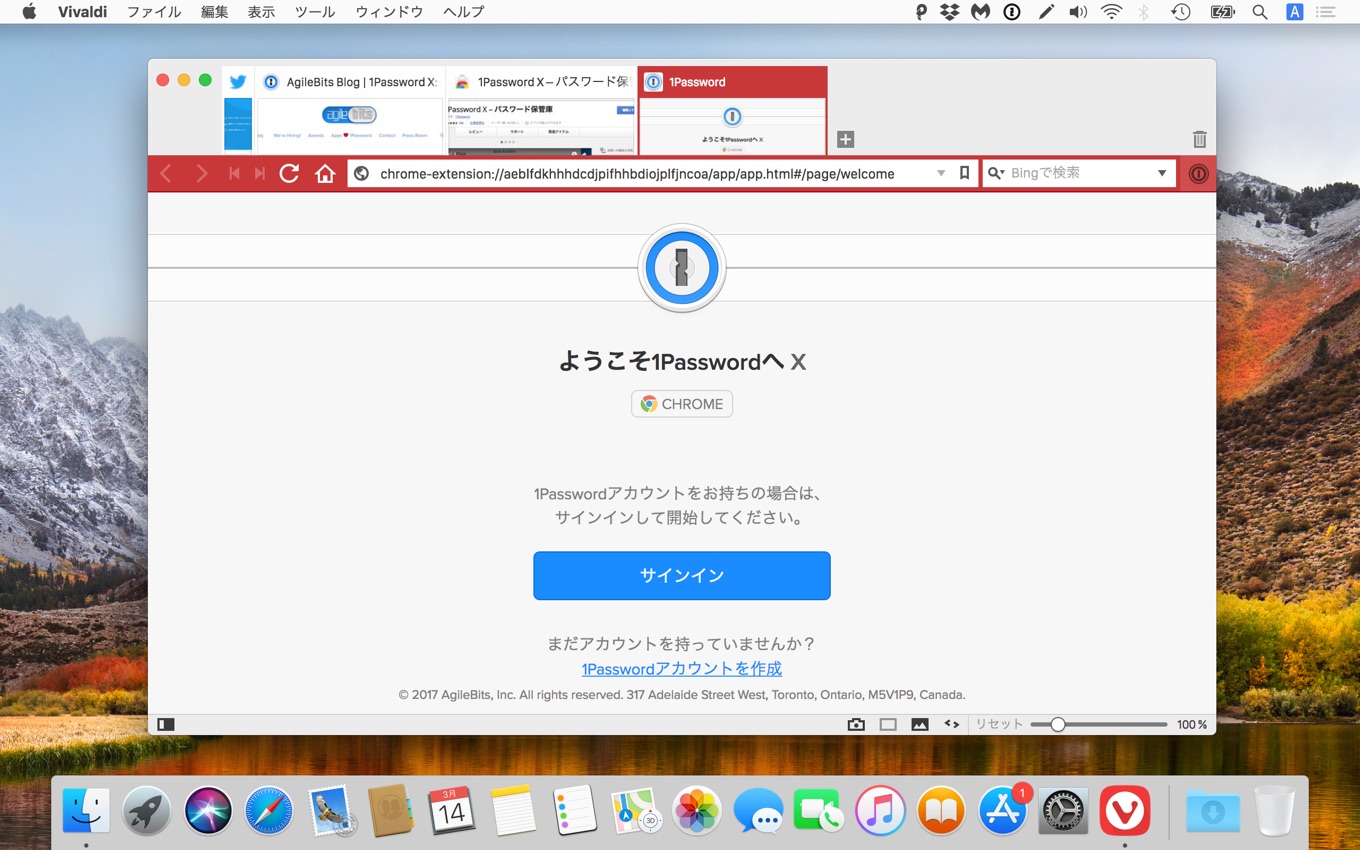Click the 1Password keyhole logo

(x=682, y=267)
